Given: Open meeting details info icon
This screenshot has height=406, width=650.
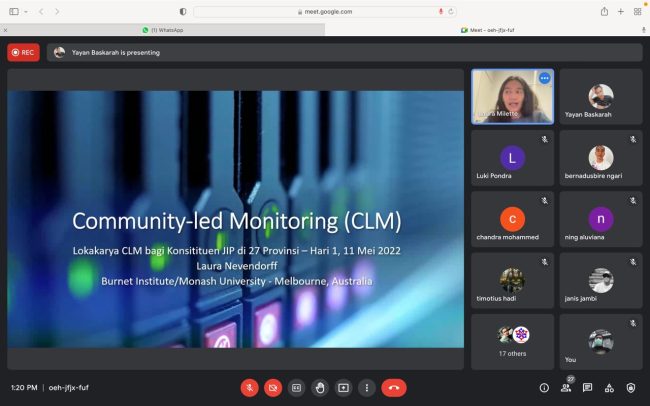Looking at the screenshot, I should 544,387.
